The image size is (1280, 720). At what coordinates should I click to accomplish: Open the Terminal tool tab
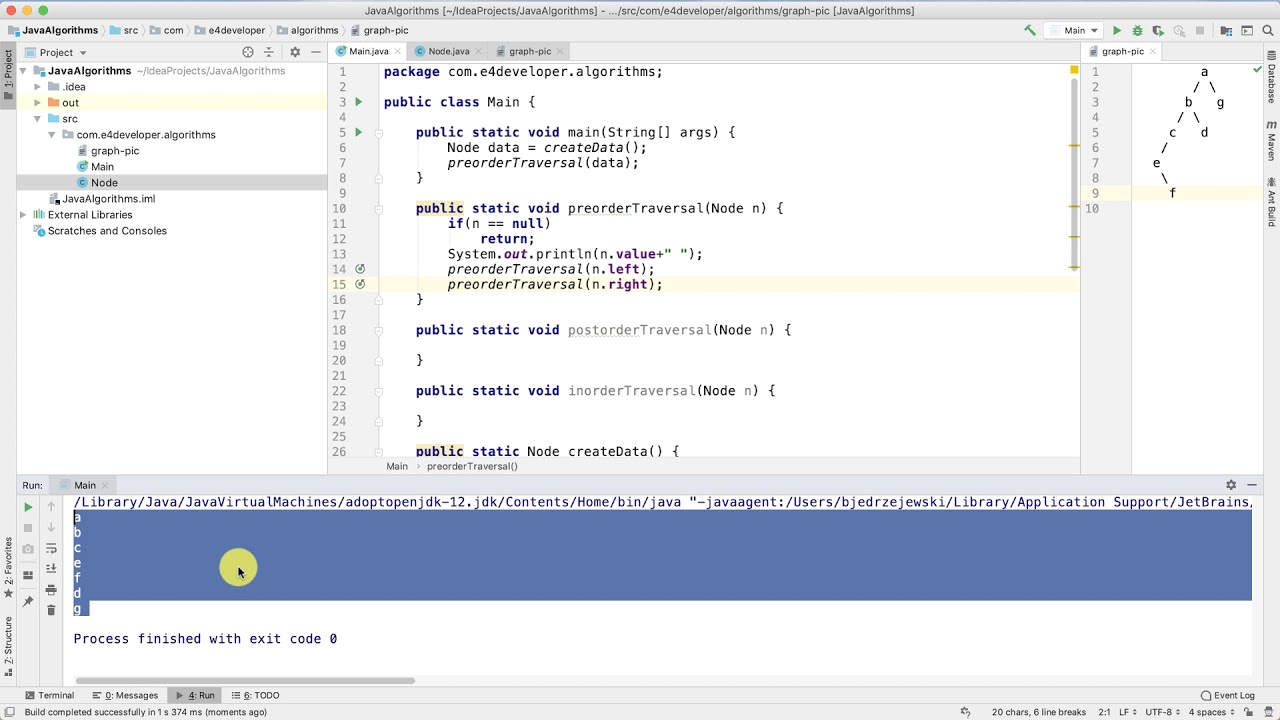[x=49, y=695]
